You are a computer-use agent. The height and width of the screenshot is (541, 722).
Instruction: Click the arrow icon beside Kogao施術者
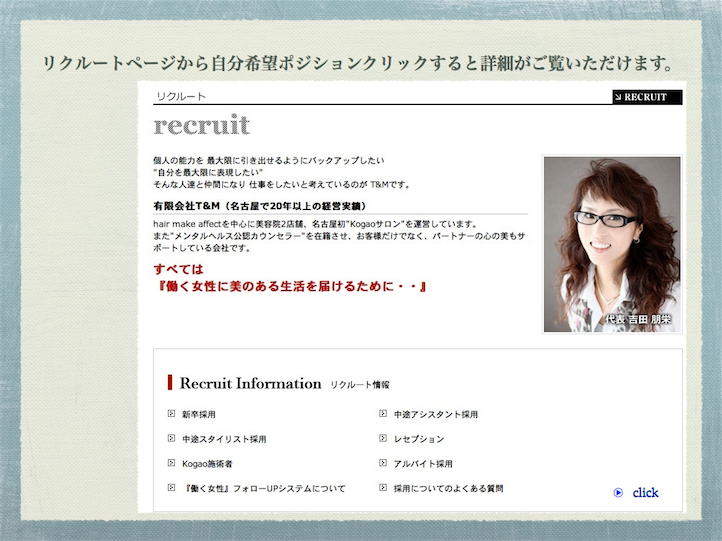click(x=171, y=464)
